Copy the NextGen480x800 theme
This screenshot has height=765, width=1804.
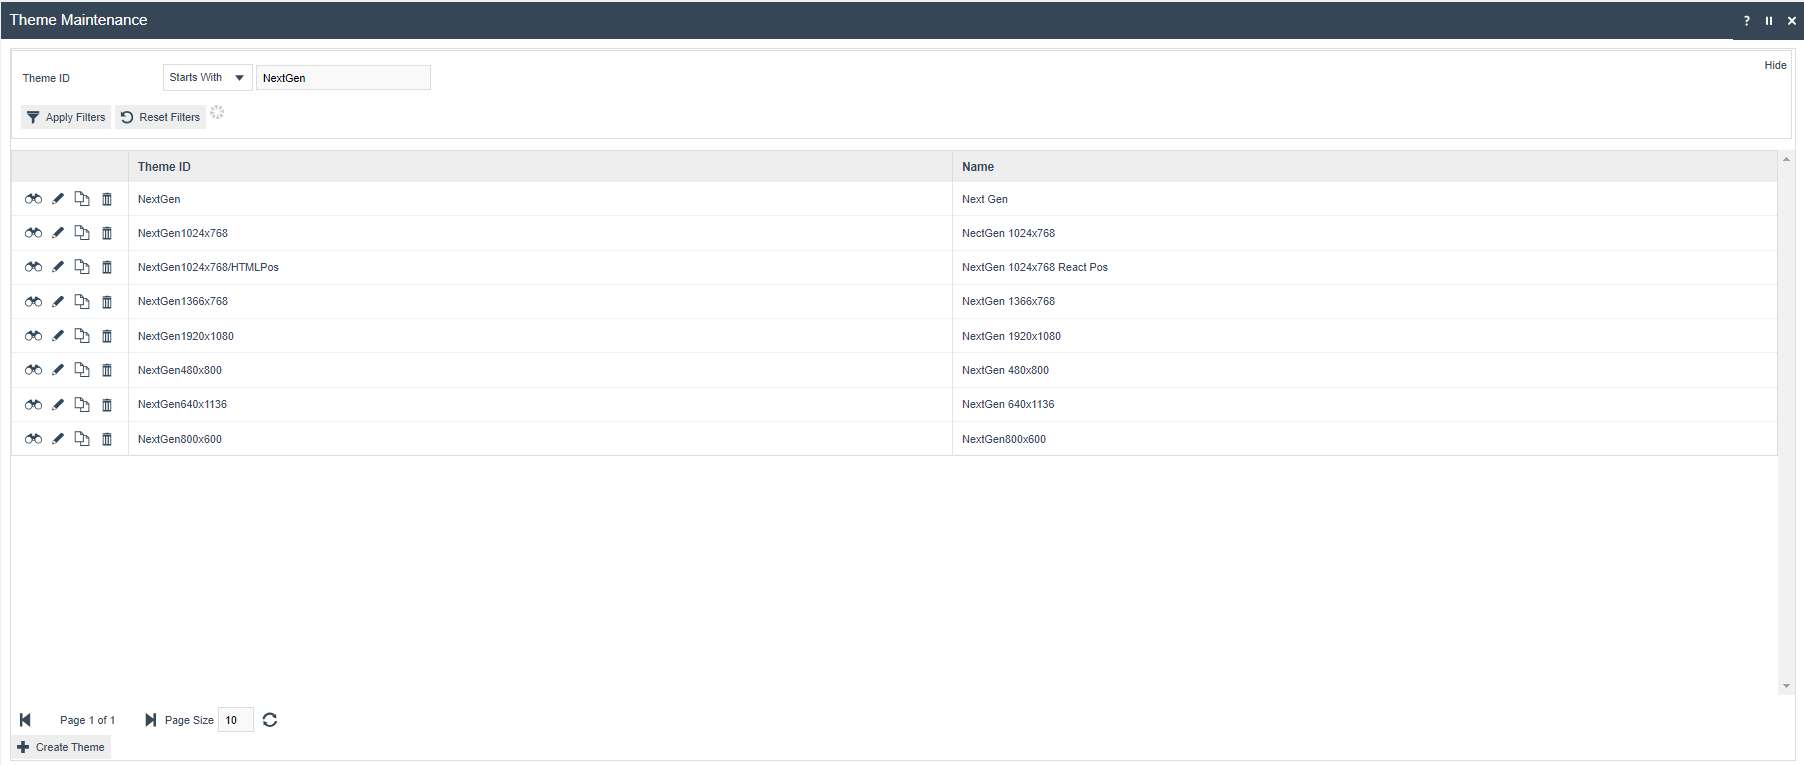(82, 370)
